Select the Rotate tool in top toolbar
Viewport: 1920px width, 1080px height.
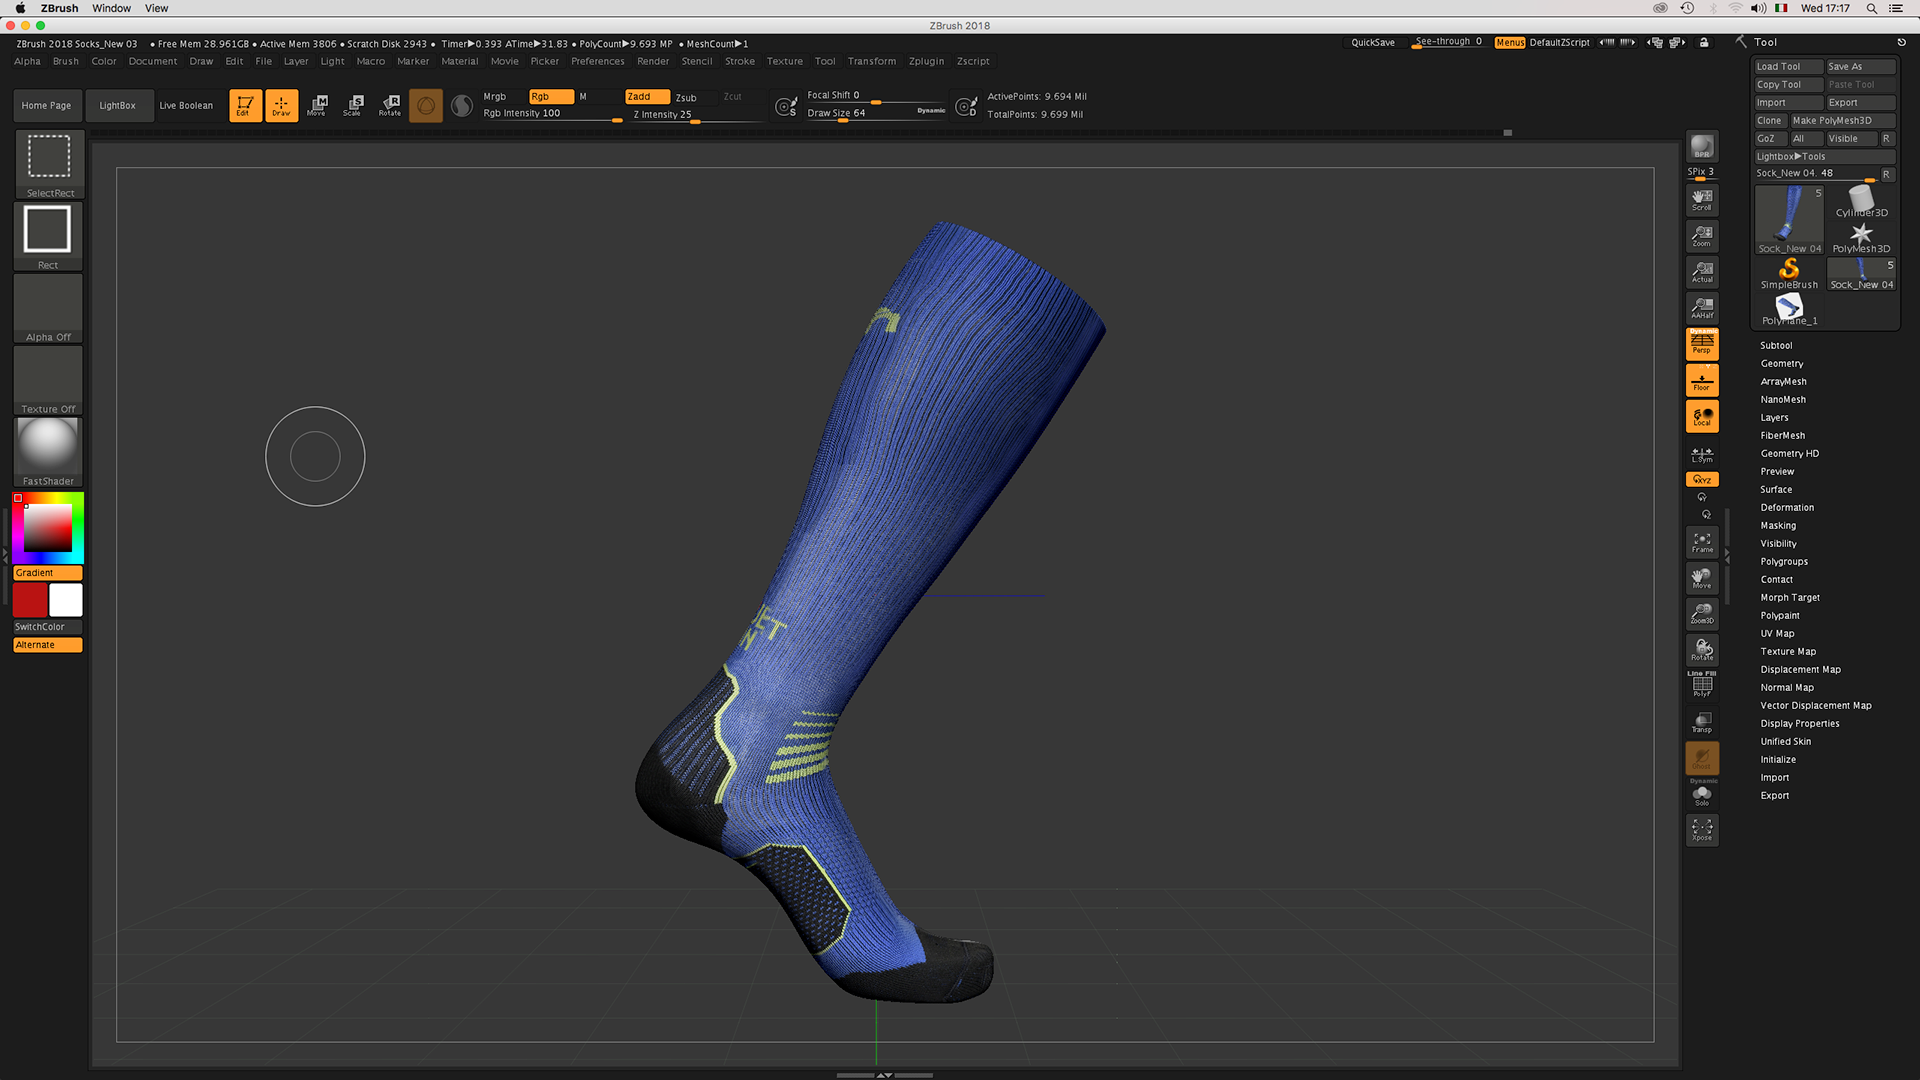[x=390, y=105]
